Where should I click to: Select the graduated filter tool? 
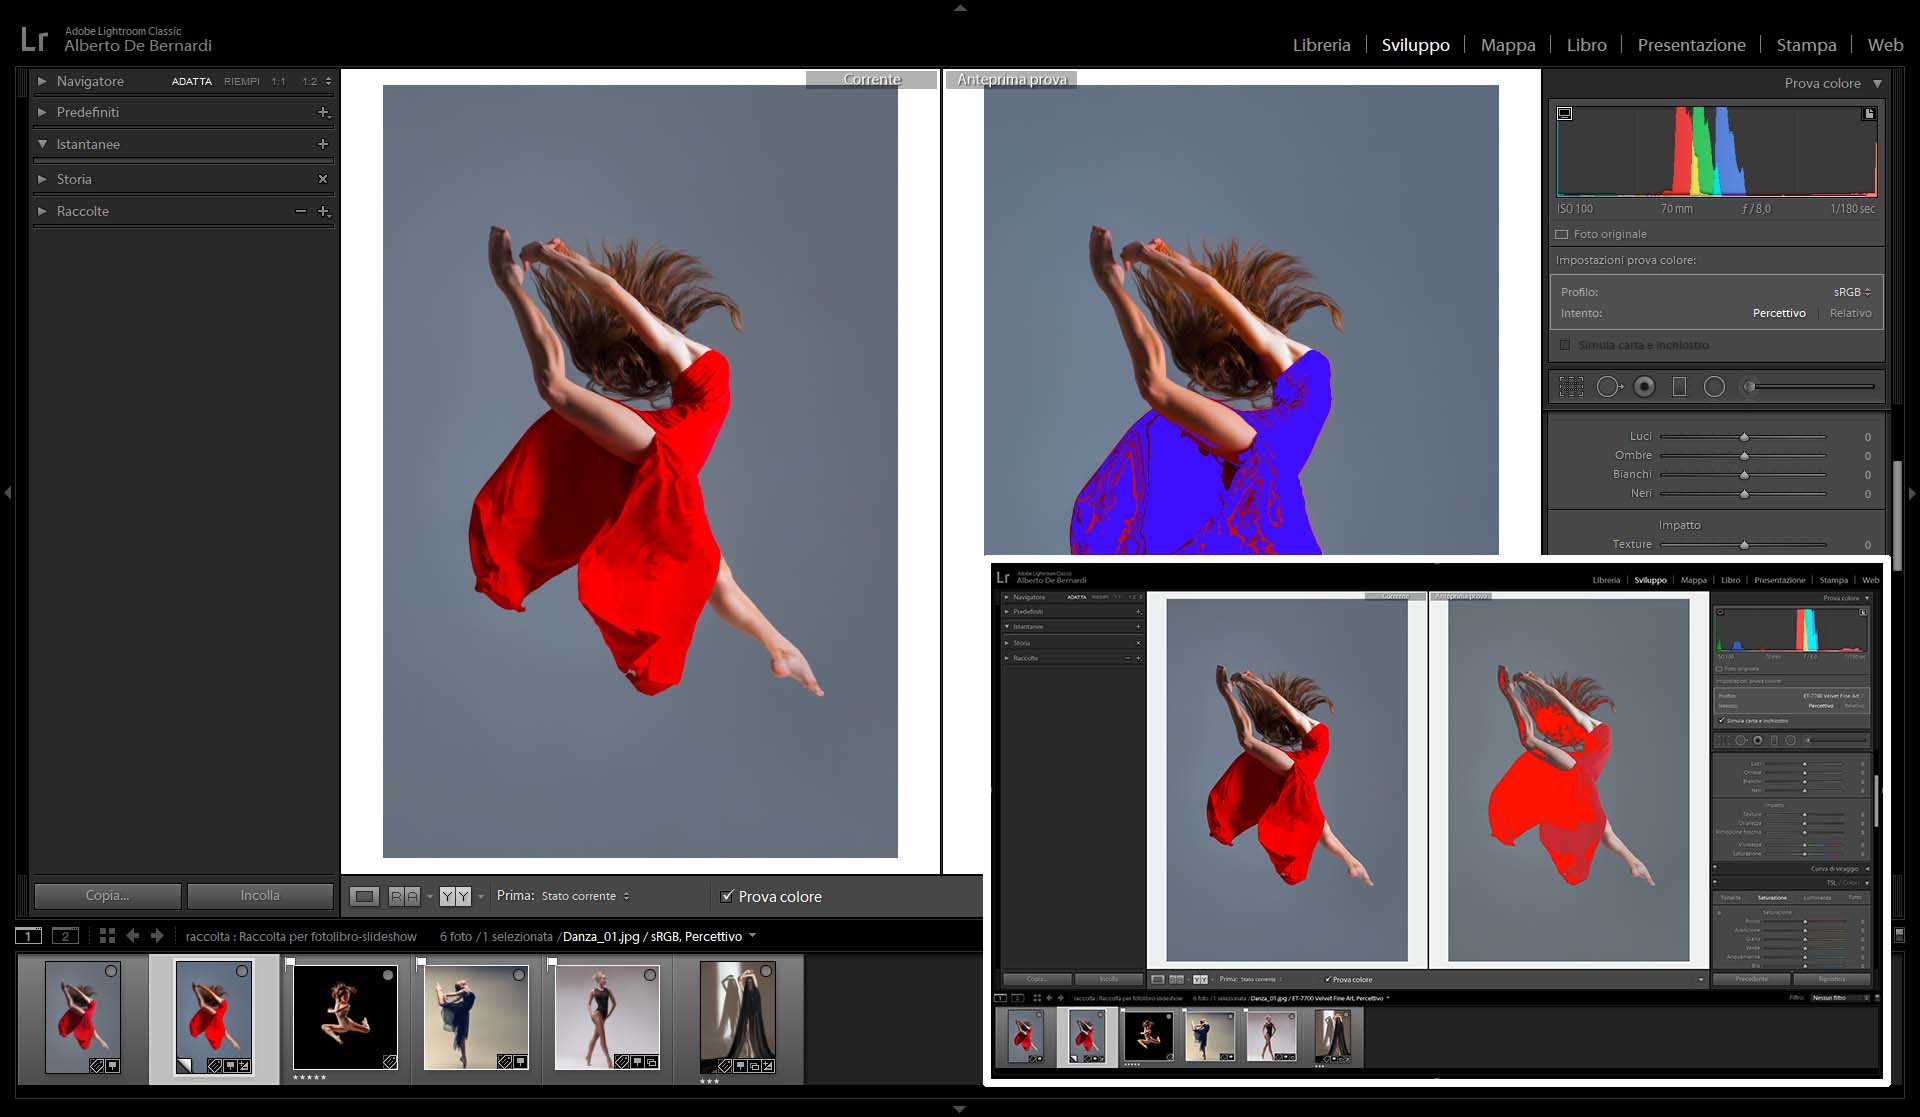point(1679,387)
